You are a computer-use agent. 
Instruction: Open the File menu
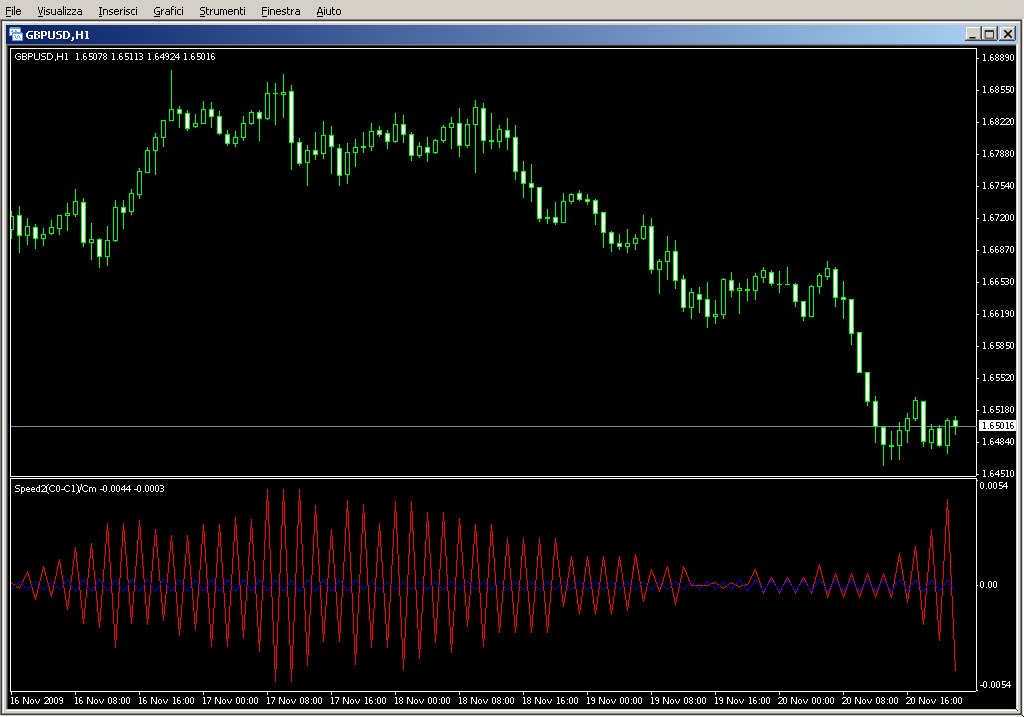click(13, 11)
